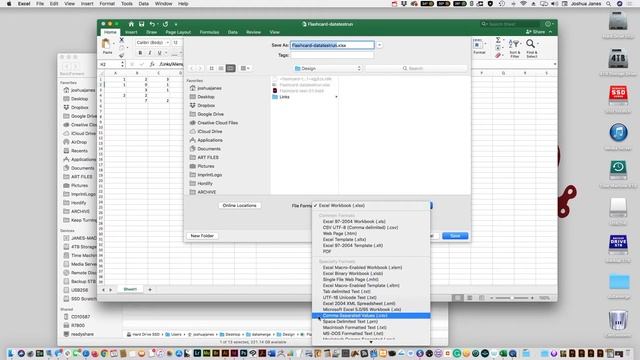
Task: Open Customize Quick Access Toolbar dropdown
Action: pos(176,24)
